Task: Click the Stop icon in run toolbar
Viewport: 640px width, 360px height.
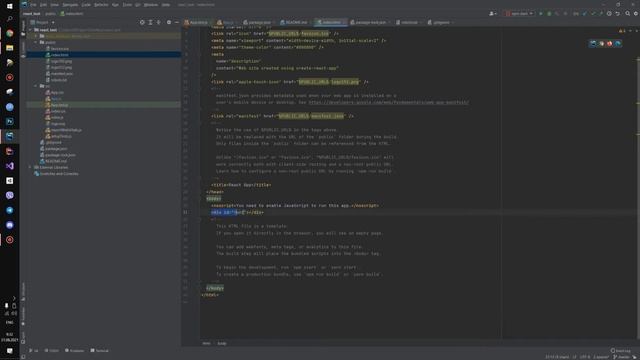Action: pos(565,13)
